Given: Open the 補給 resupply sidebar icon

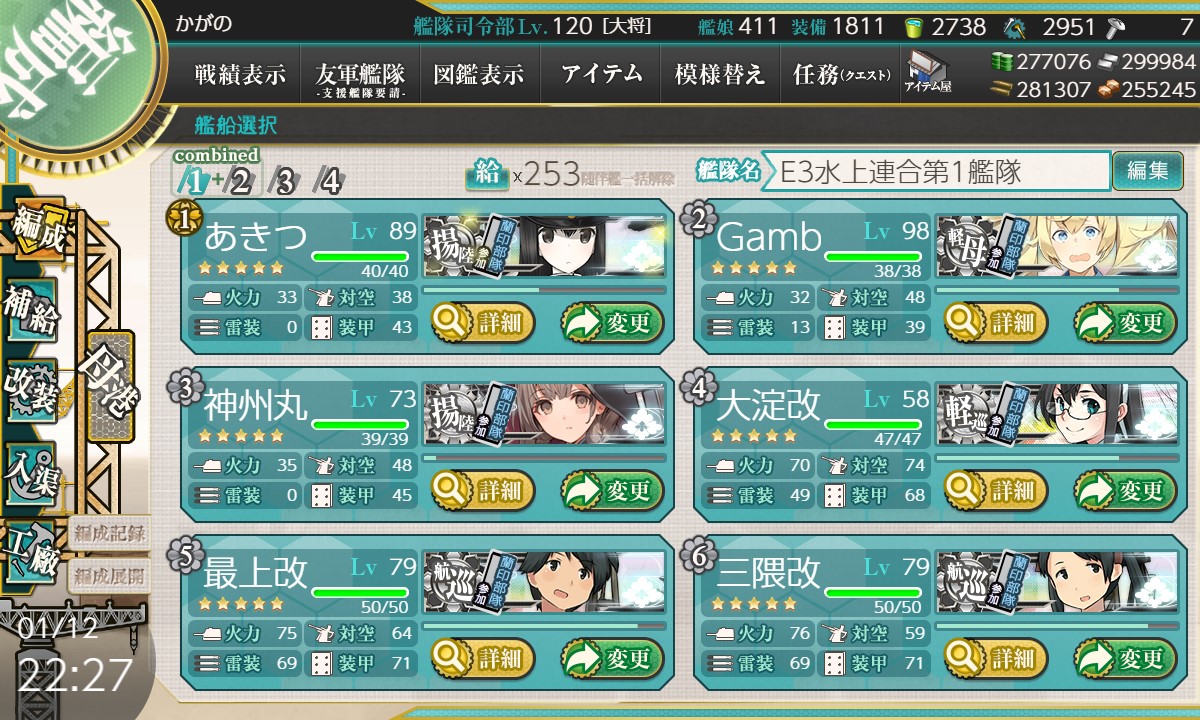Looking at the screenshot, I should [32, 313].
